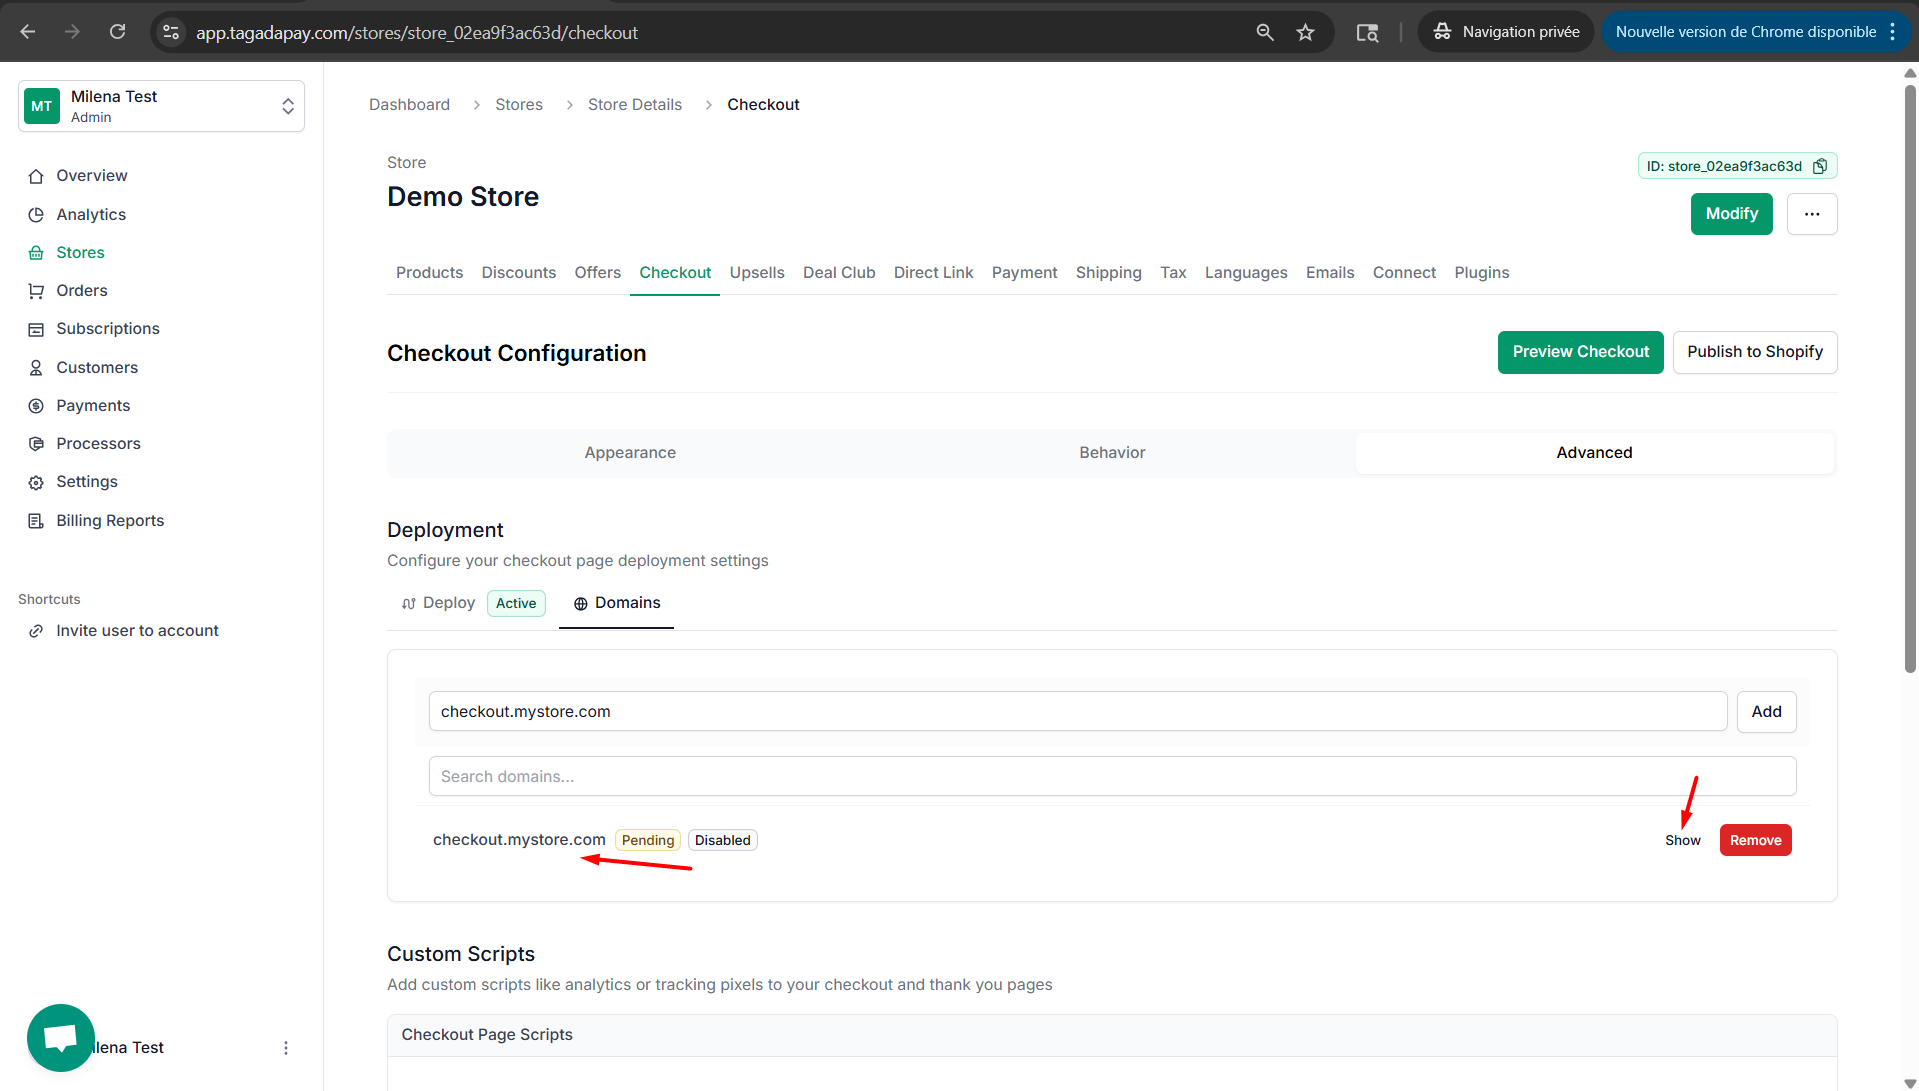Click the Subscriptions card icon

coord(36,329)
